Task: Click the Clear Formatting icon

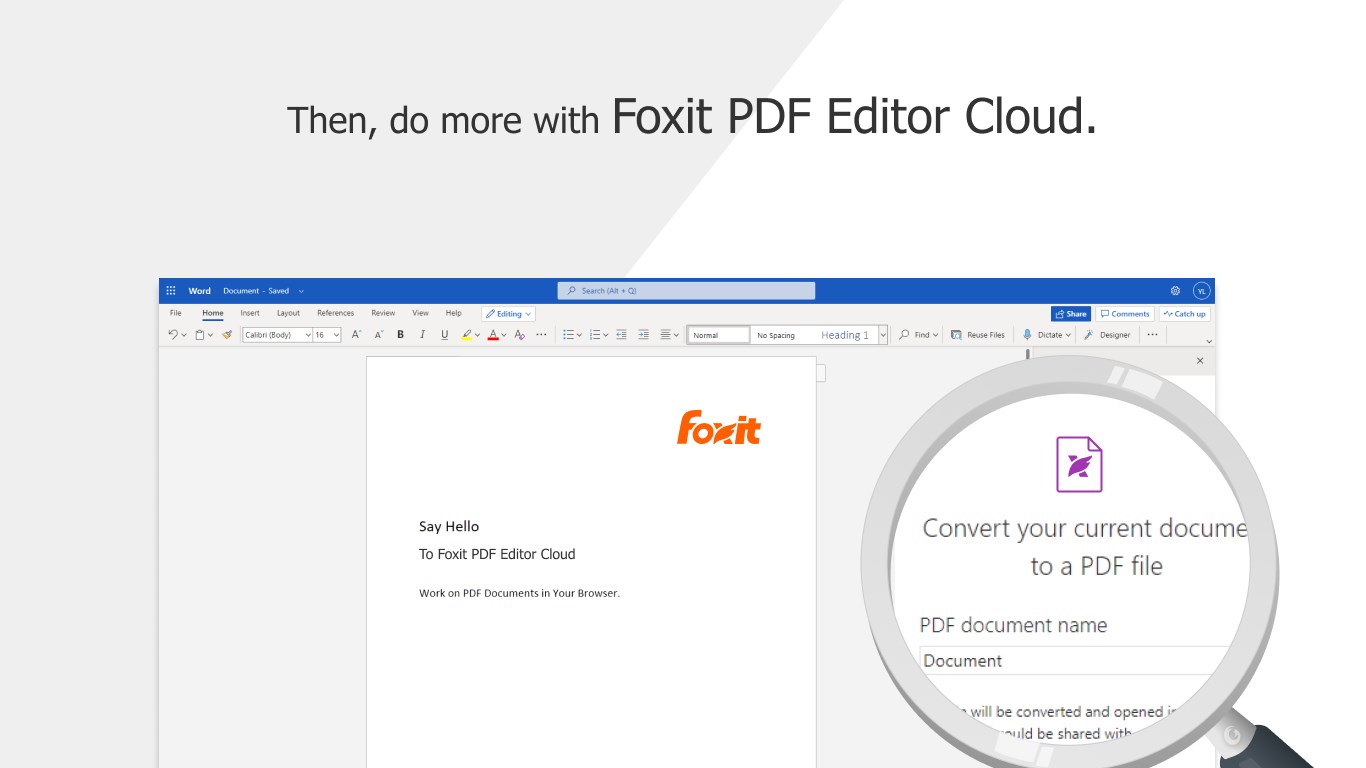Action: point(519,335)
